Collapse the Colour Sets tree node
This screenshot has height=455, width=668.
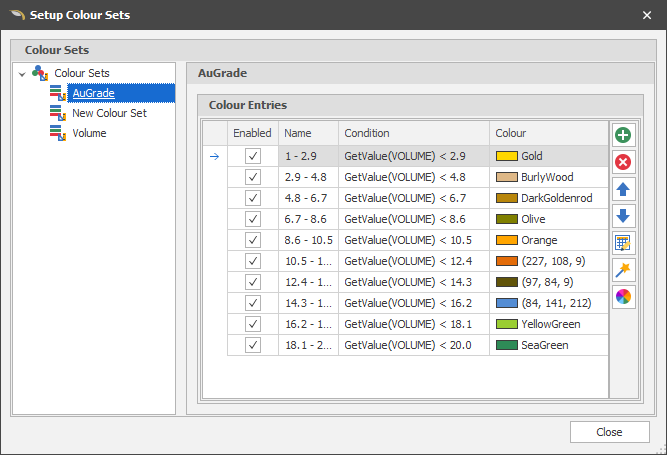(22, 74)
